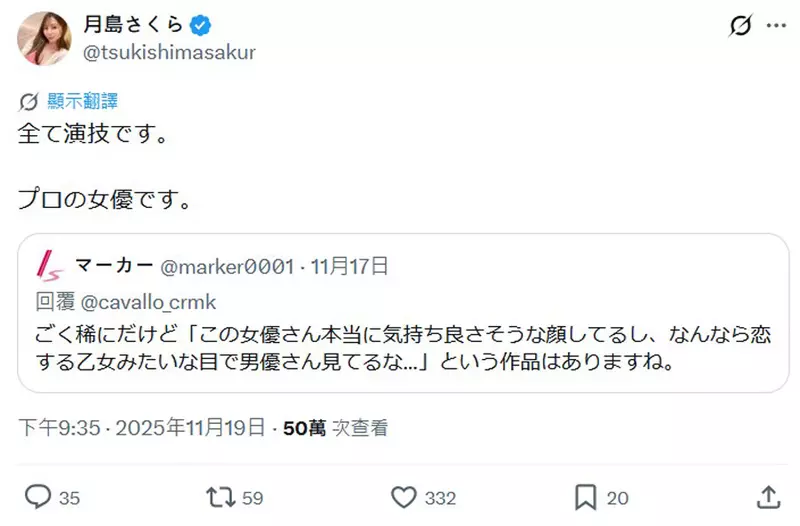Click the マーカー account avatar icon
The width and height of the screenshot is (800, 526).
point(51,266)
